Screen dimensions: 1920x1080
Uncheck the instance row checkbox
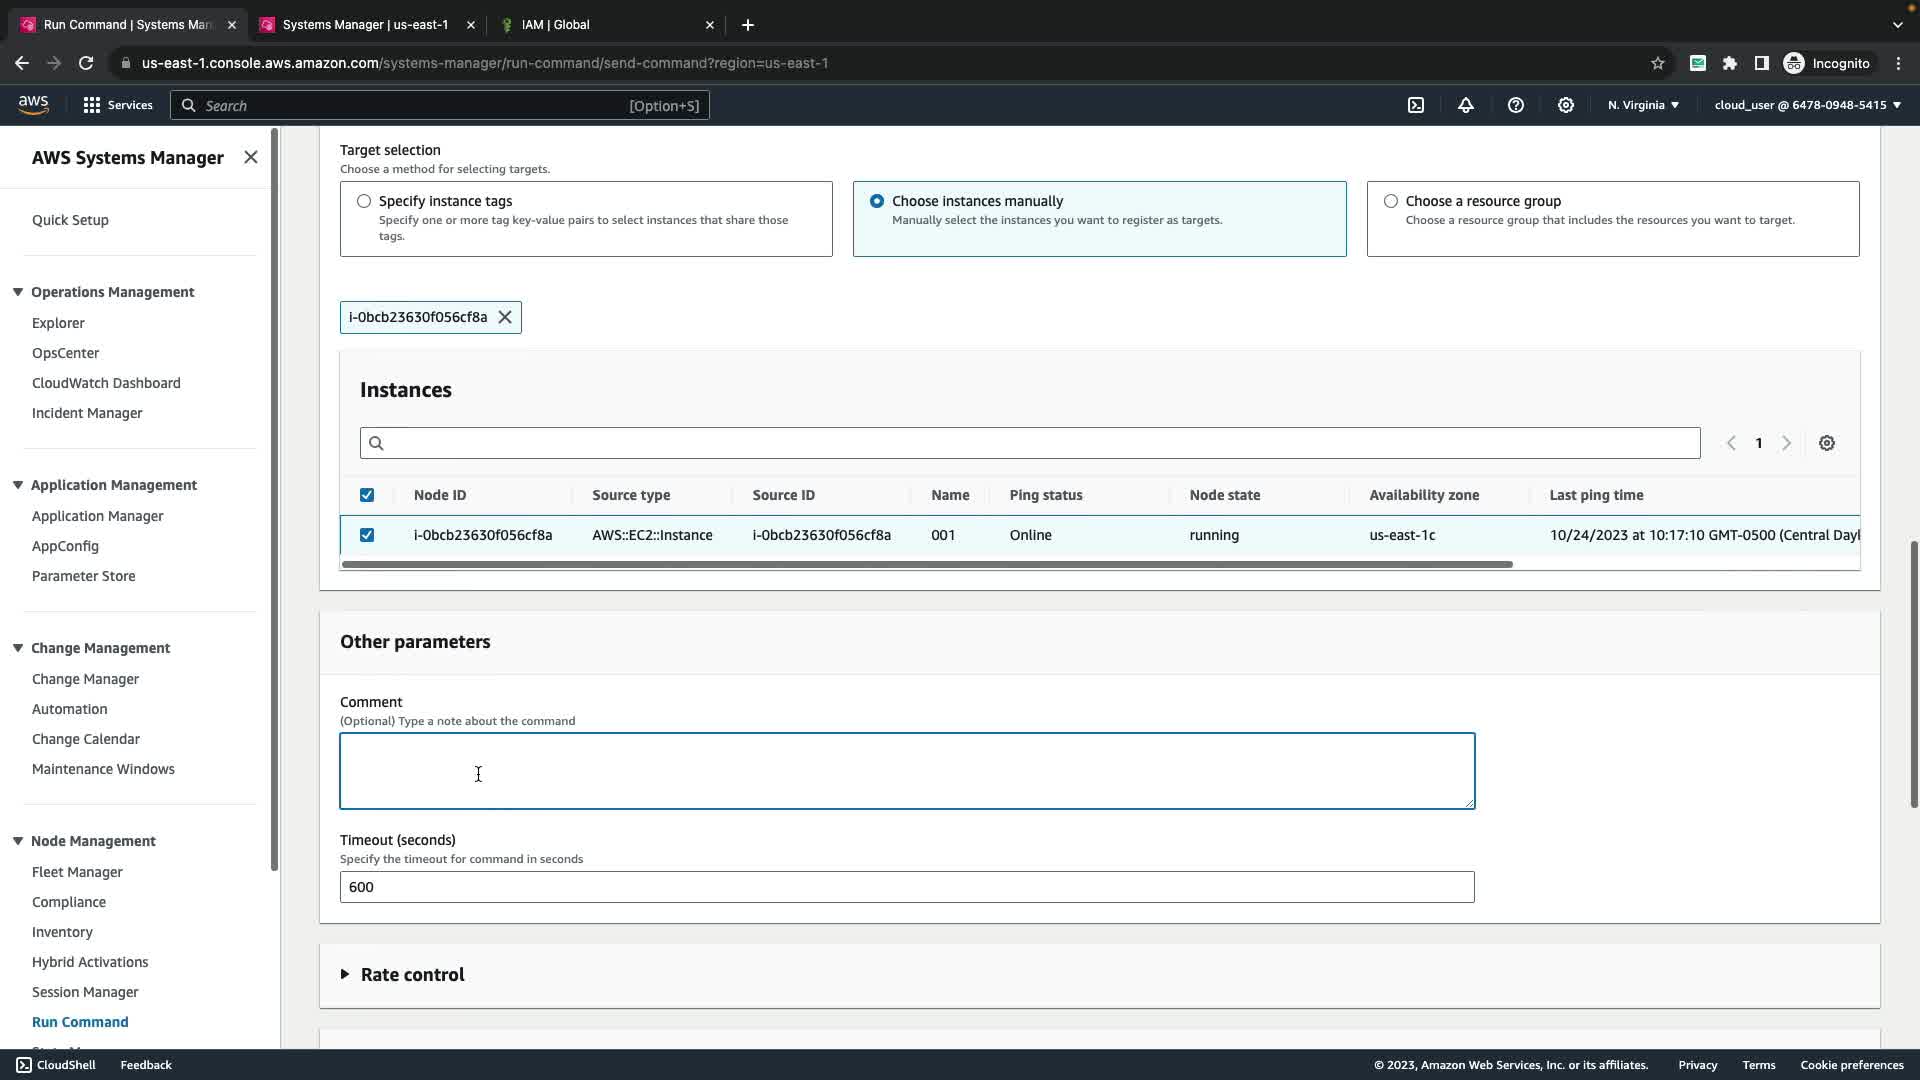367,535
